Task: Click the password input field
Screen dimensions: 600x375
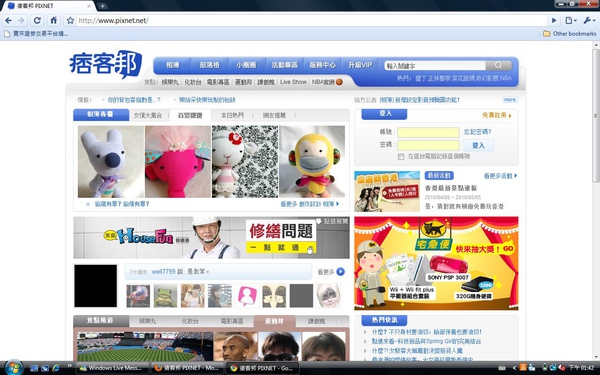Action: click(428, 145)
